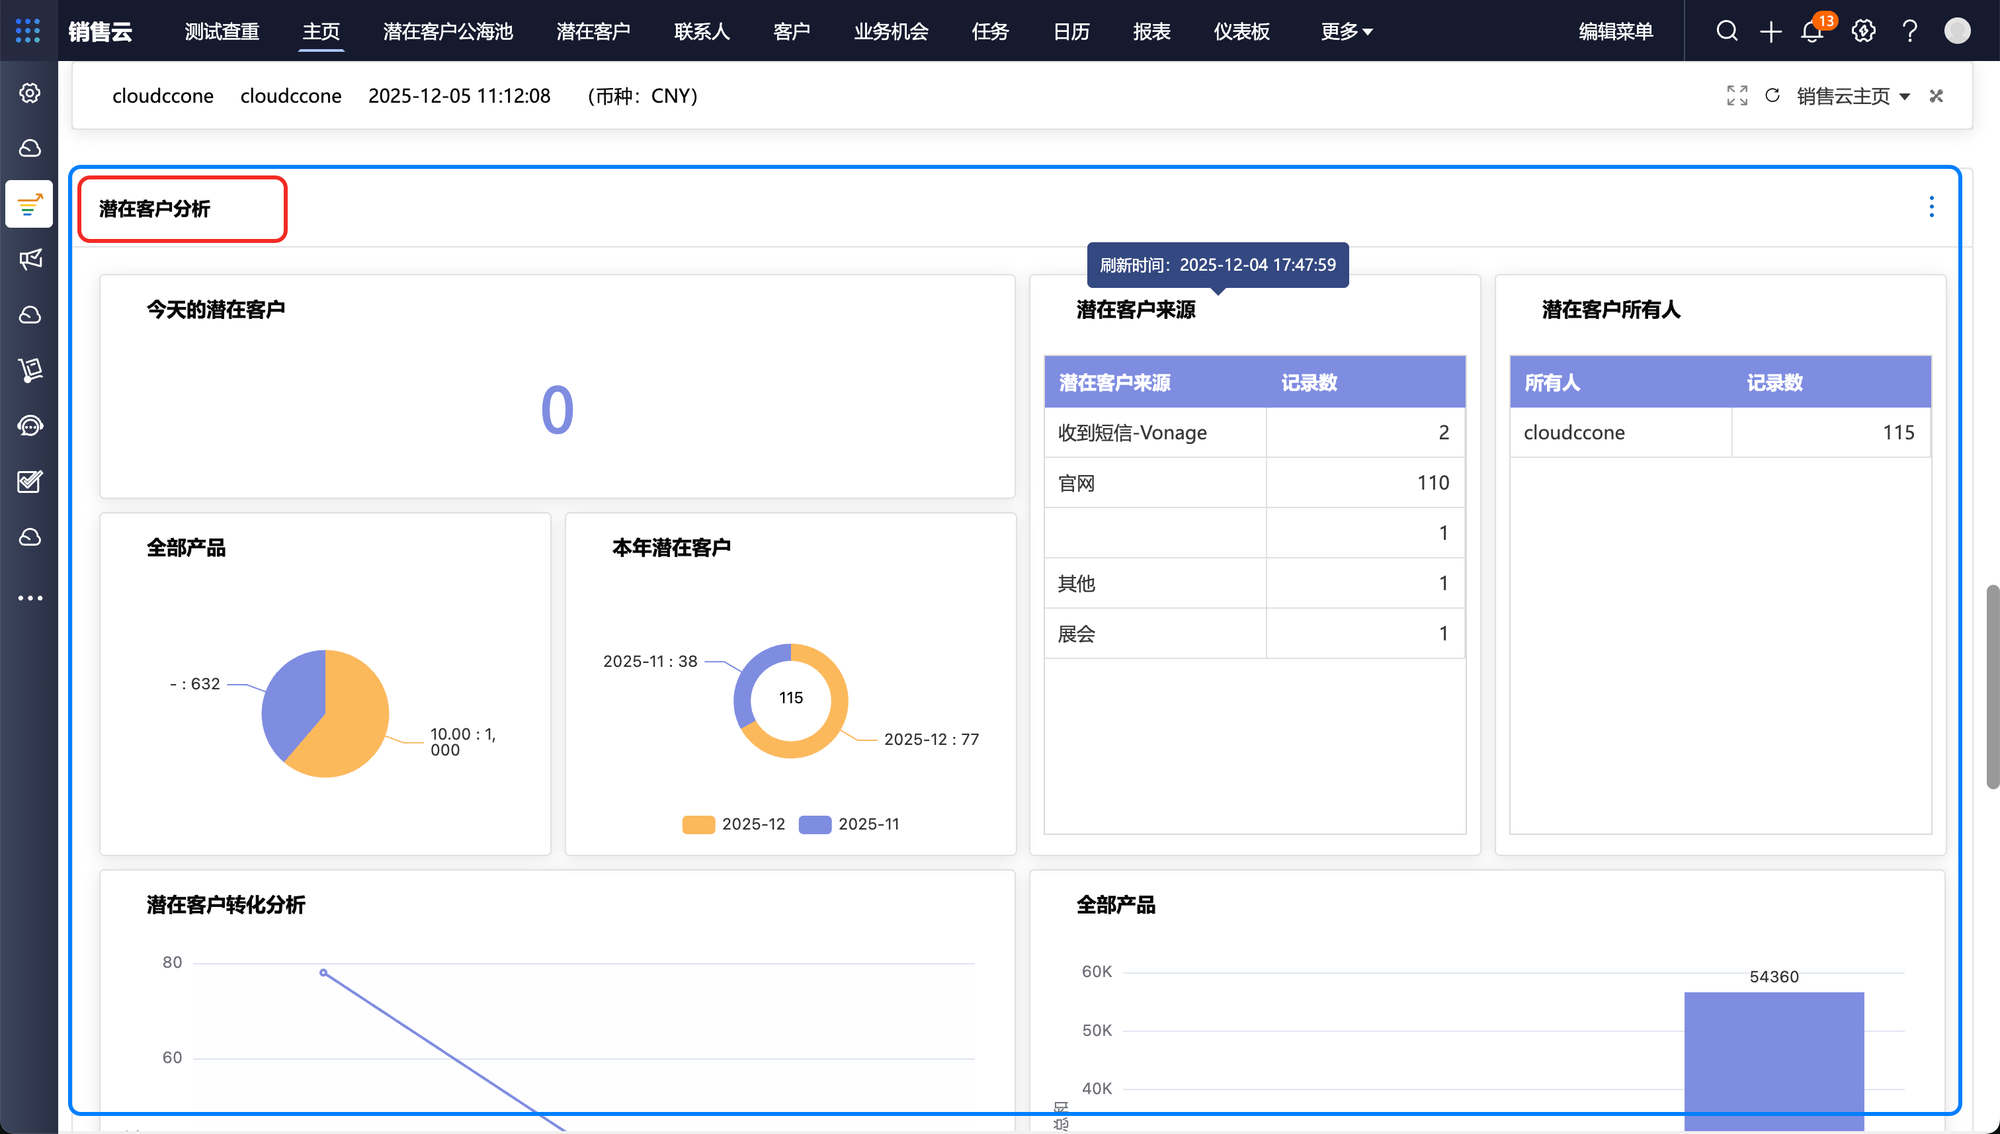This screenshot has width=2000, height=1134.
Task: Expand the 更多 menu dropdown
Action: pyautogui.click(x=1346, y=31)
